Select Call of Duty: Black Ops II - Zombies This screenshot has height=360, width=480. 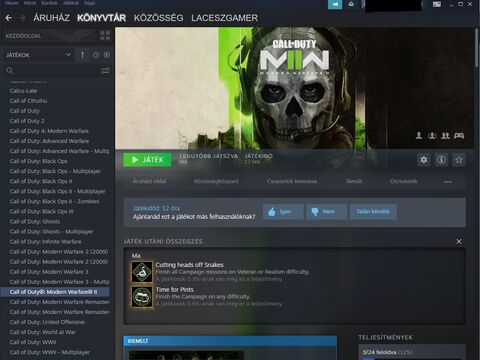[54, 201]
